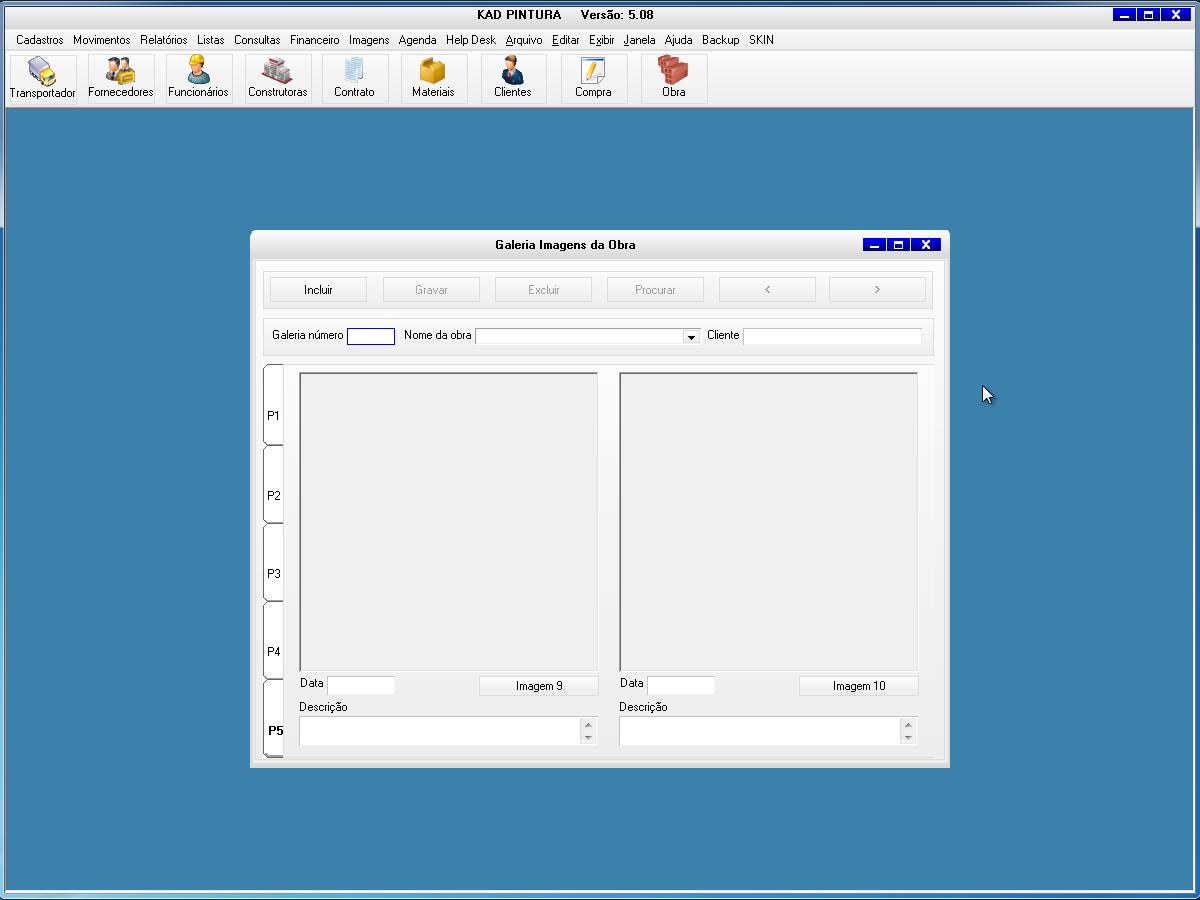Switch to the P1 tab
This screenshot has height=900, width=1200.
[273, 415]
